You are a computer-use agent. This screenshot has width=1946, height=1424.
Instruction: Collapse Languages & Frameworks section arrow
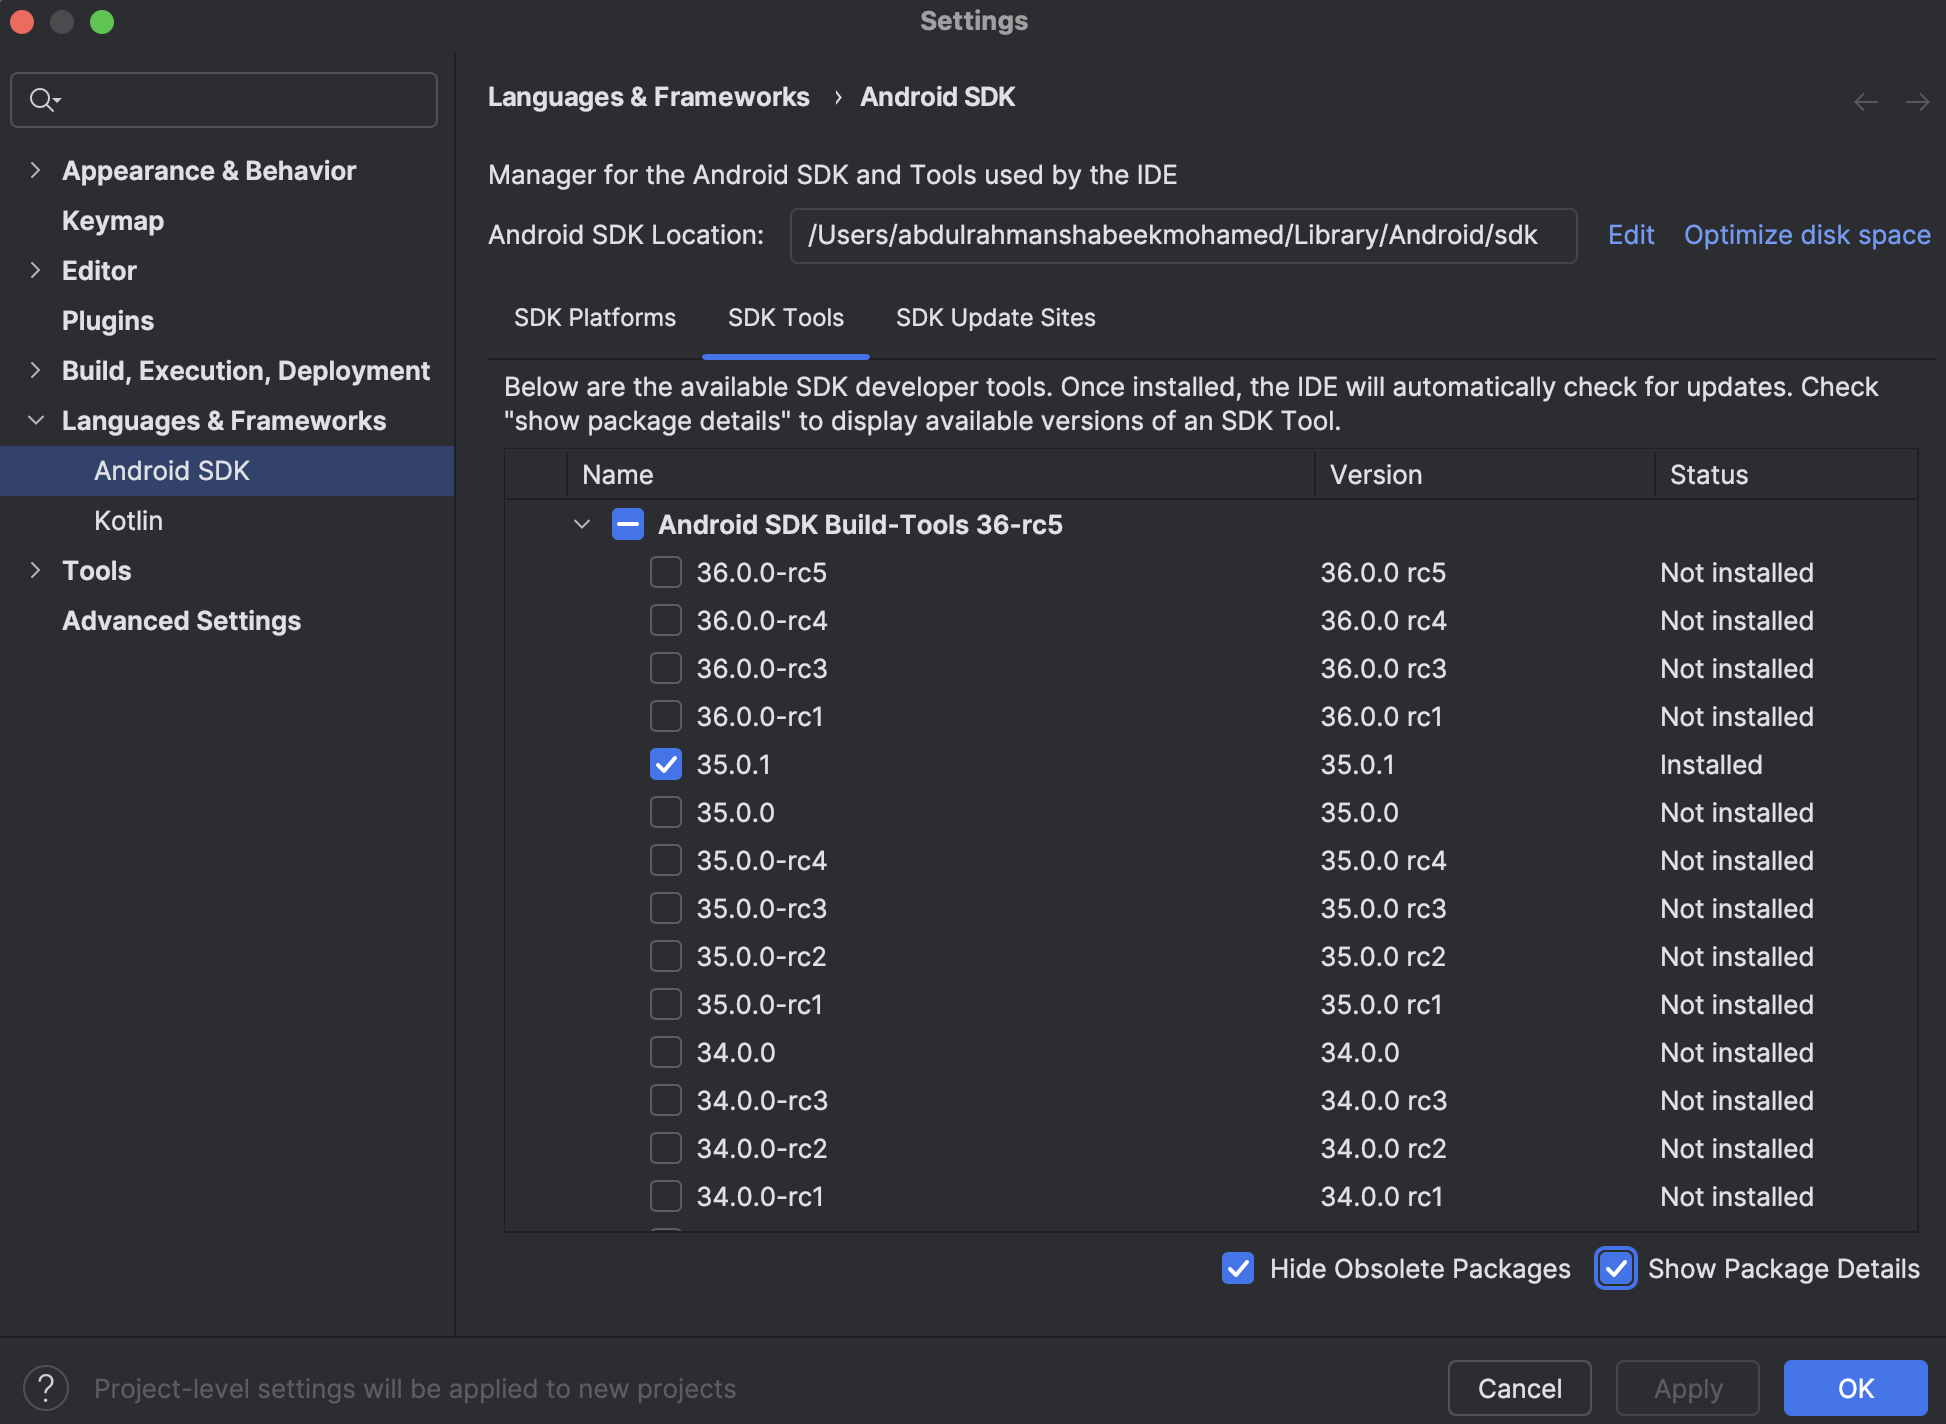point(36,420)
